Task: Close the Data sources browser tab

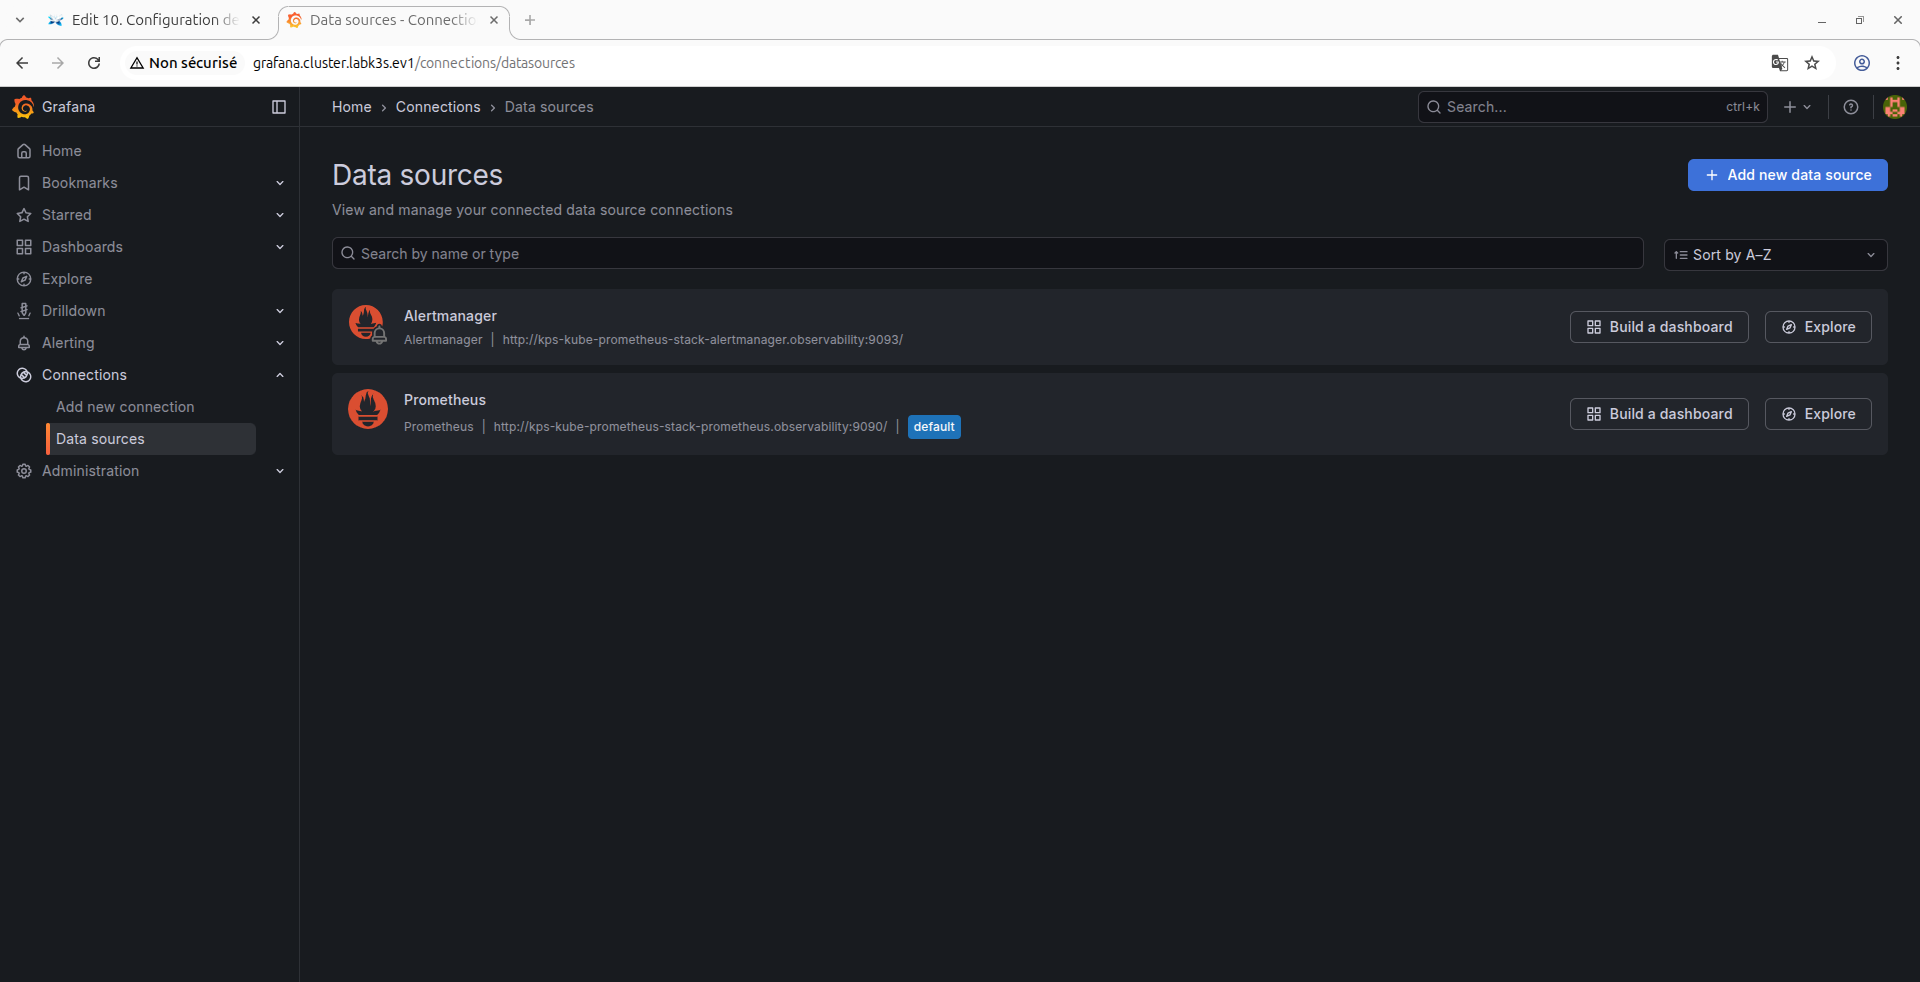Action: point(494,20)
